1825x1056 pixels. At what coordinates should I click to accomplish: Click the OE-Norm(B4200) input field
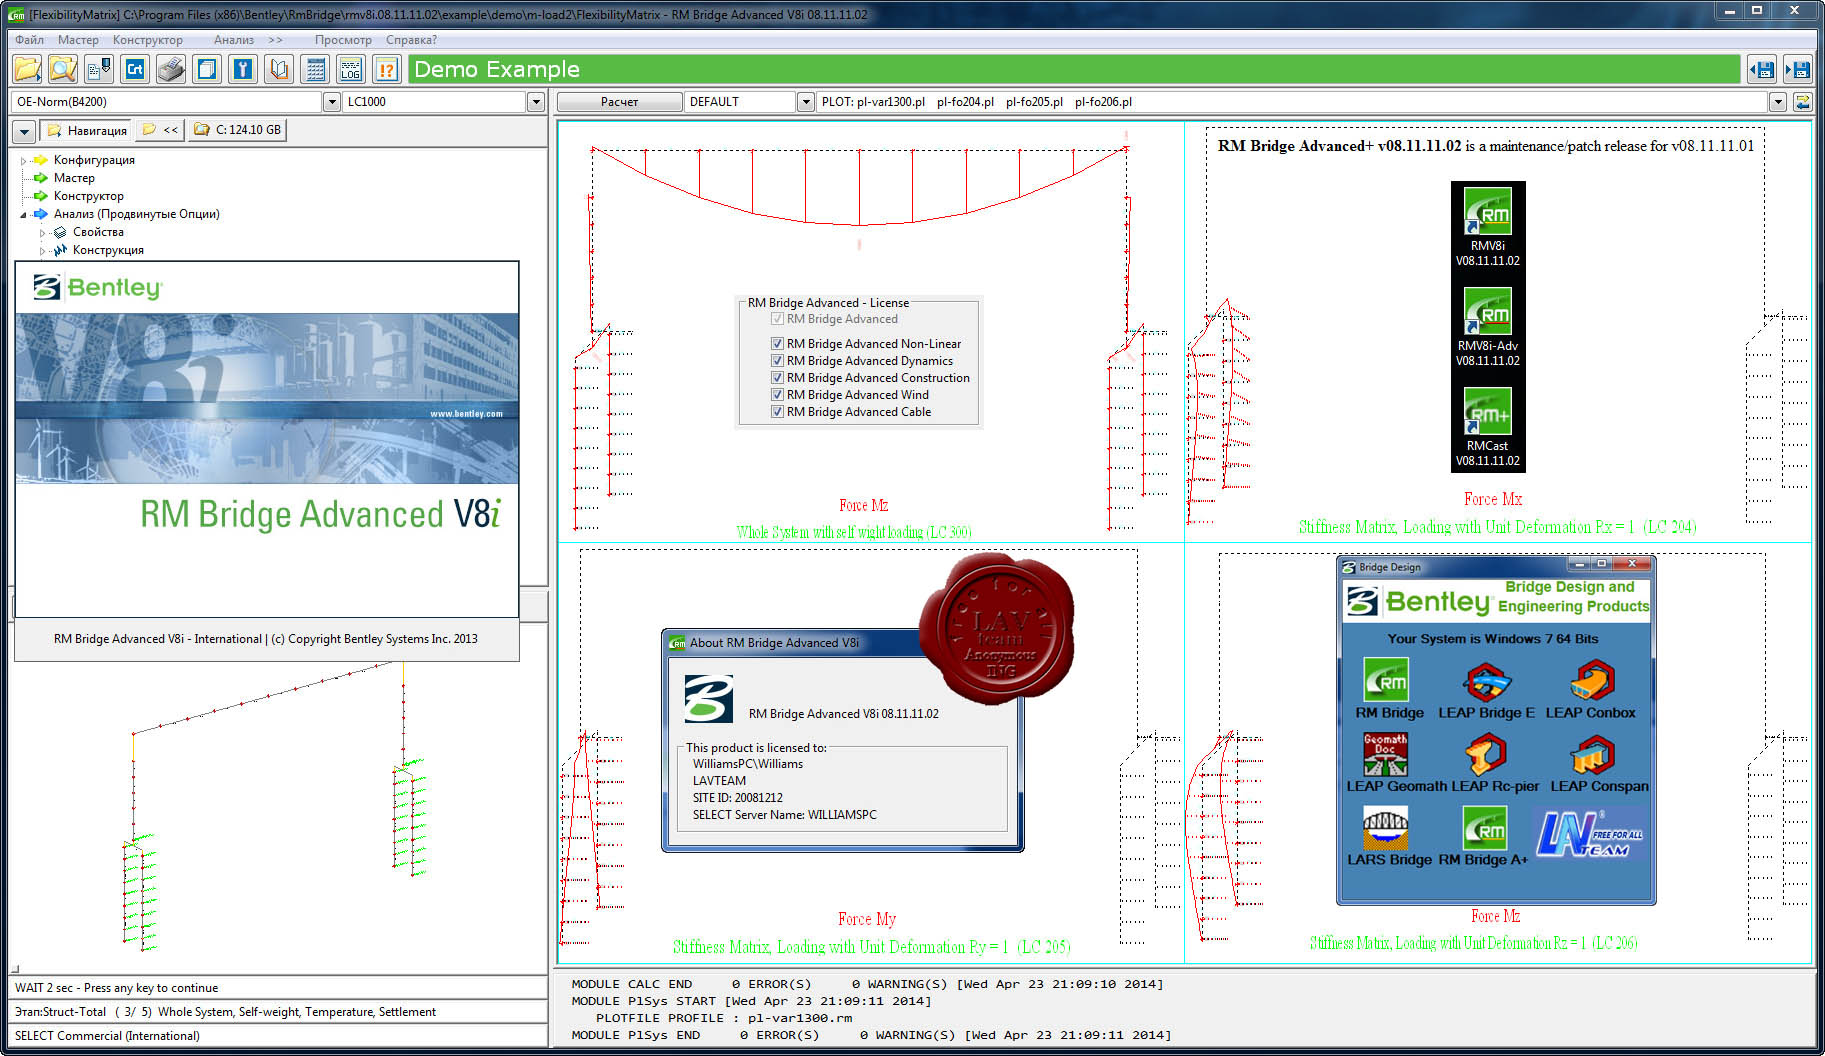(167, 102)
